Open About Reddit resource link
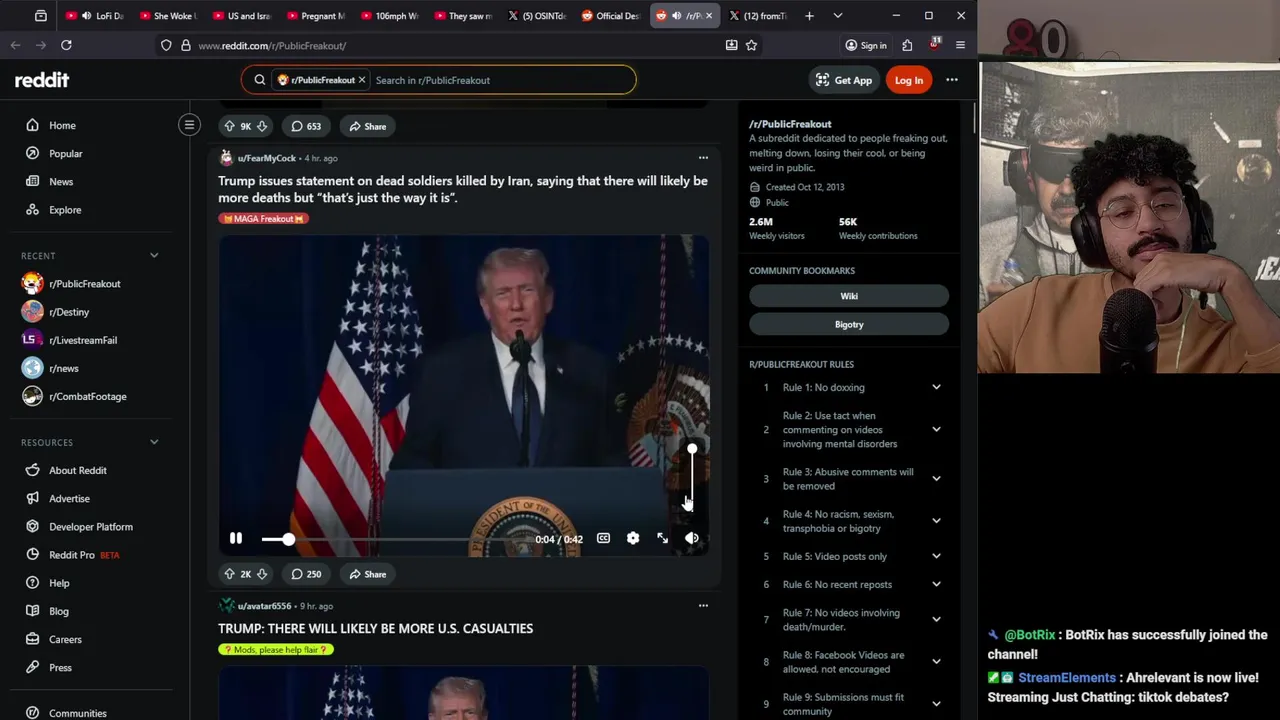The height and width of the screenshot is (720, 1280). tap(77, 470)
